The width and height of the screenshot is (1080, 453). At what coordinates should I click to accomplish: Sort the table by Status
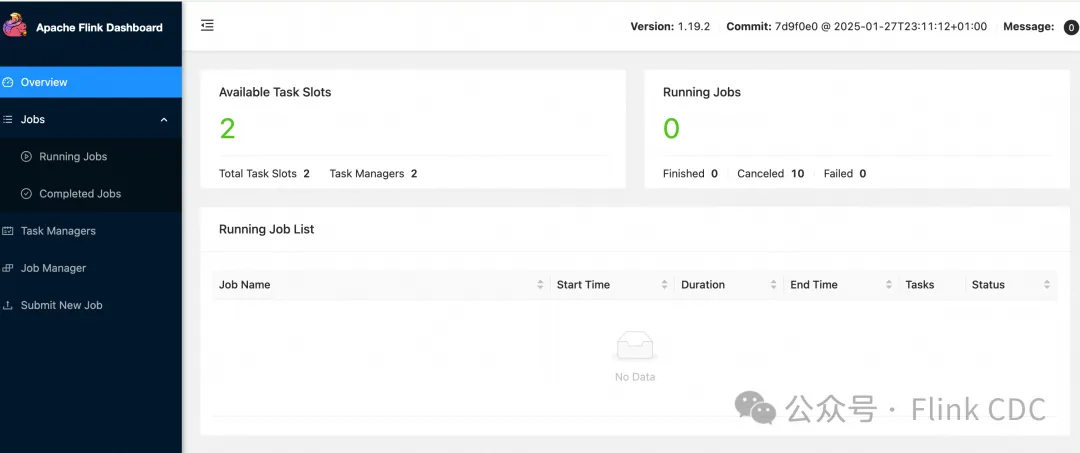click(x=1047, y=285)
